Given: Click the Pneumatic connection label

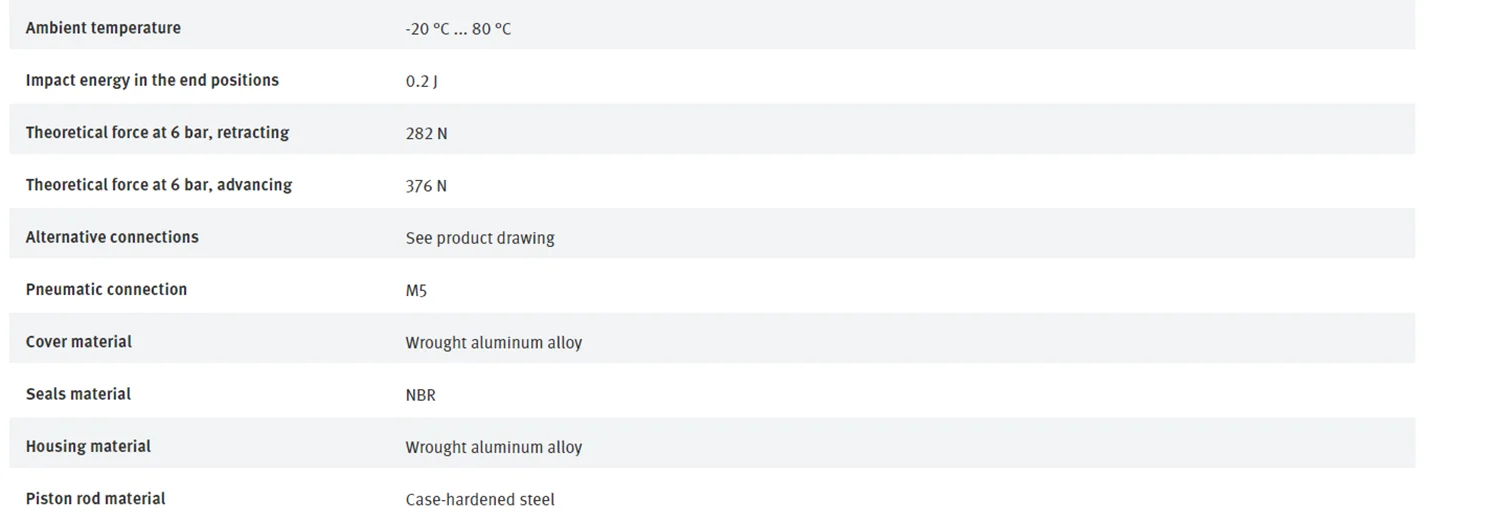Looking at the screenshot, I should click(x=106, y=289).
